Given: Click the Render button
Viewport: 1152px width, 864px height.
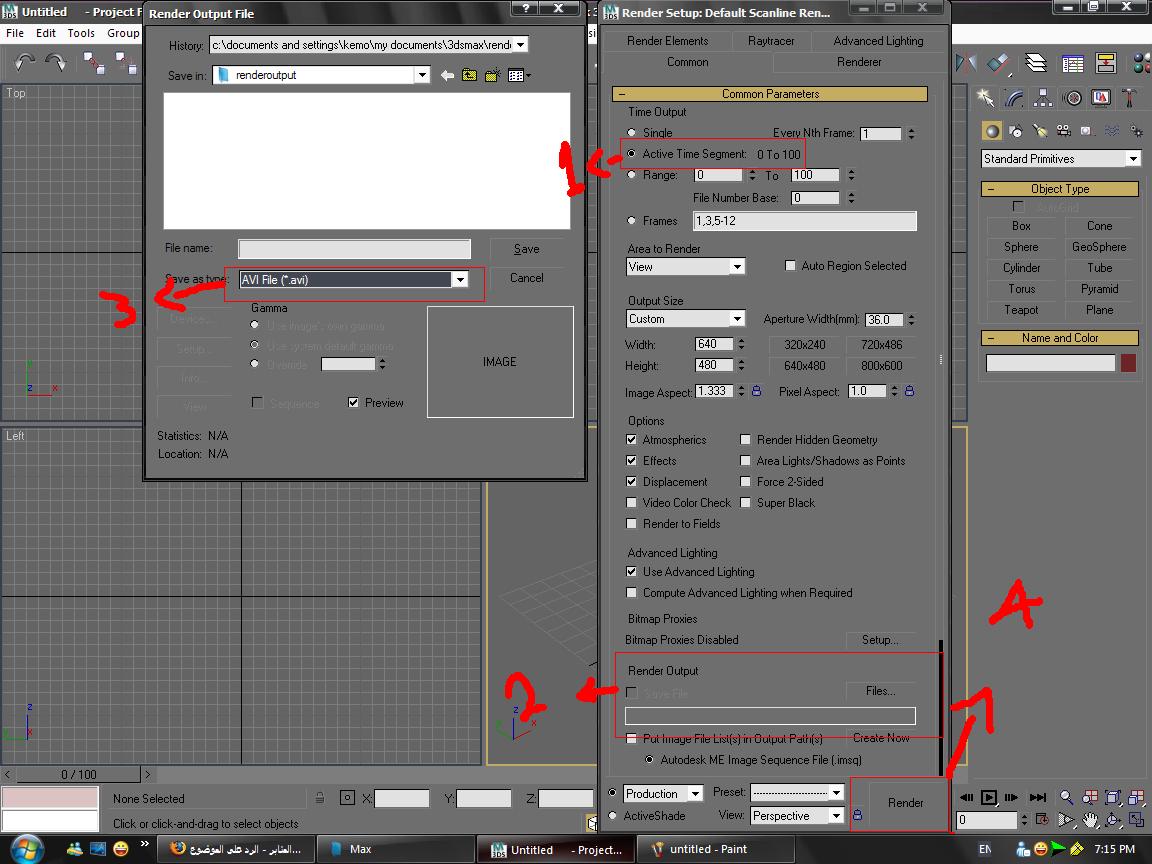Looking at the screenshot, I should pos(905,803).
